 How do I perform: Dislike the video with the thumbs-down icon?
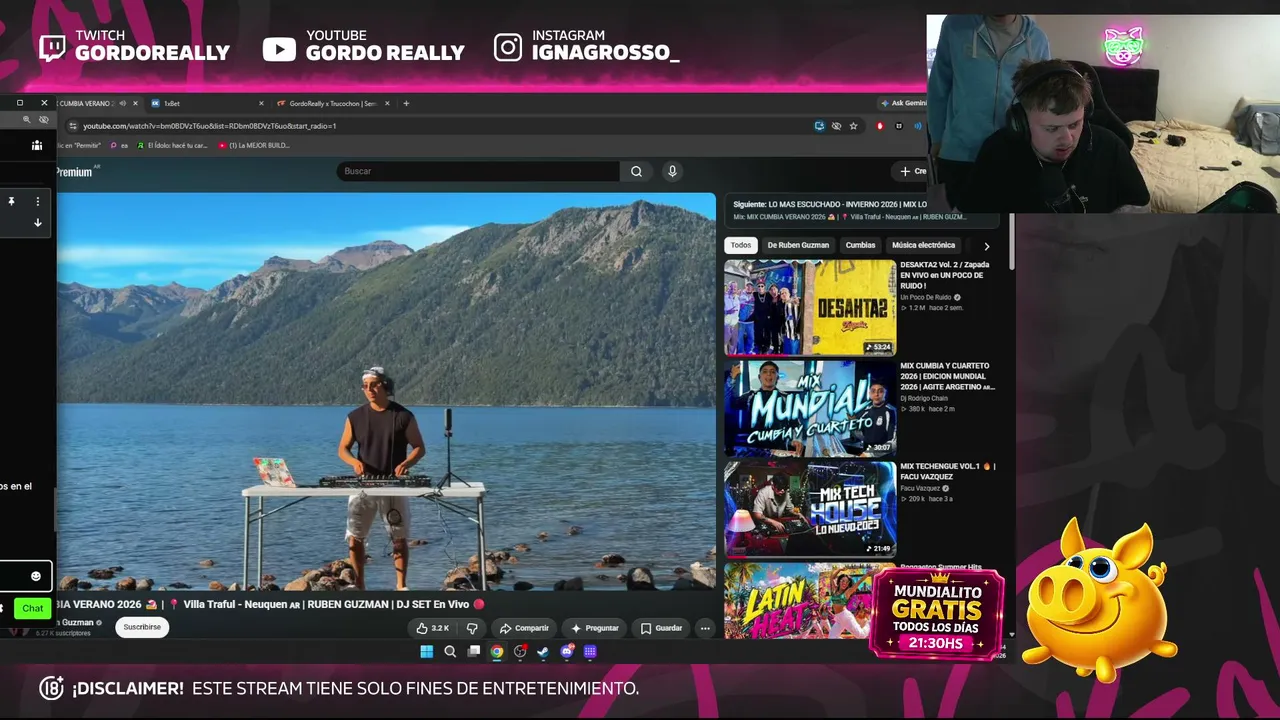(x=472, y=628)
